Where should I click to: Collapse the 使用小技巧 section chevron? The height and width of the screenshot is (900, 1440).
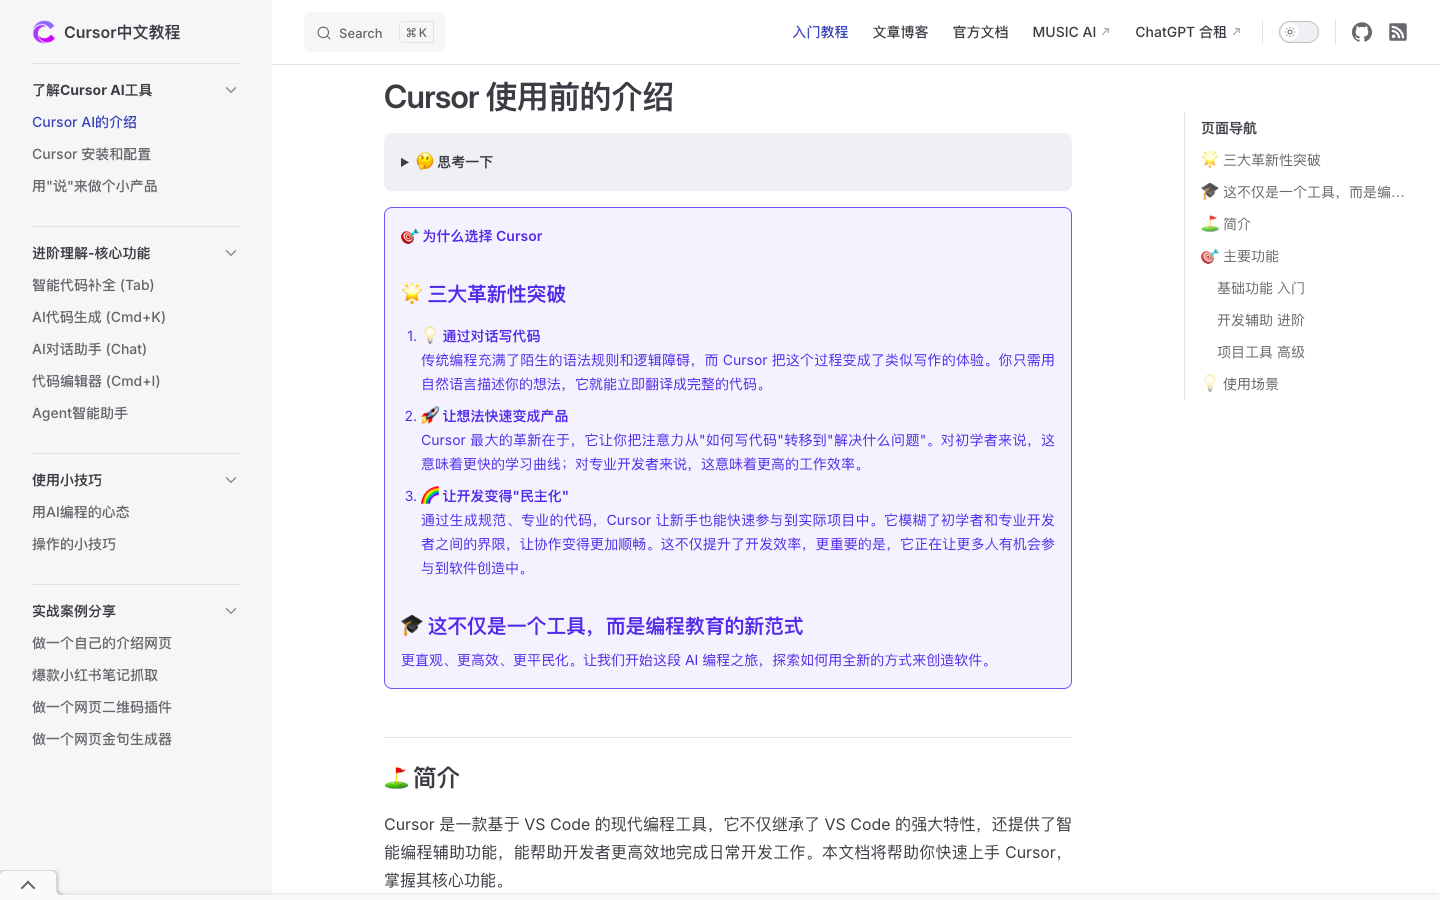pos(231,480)
